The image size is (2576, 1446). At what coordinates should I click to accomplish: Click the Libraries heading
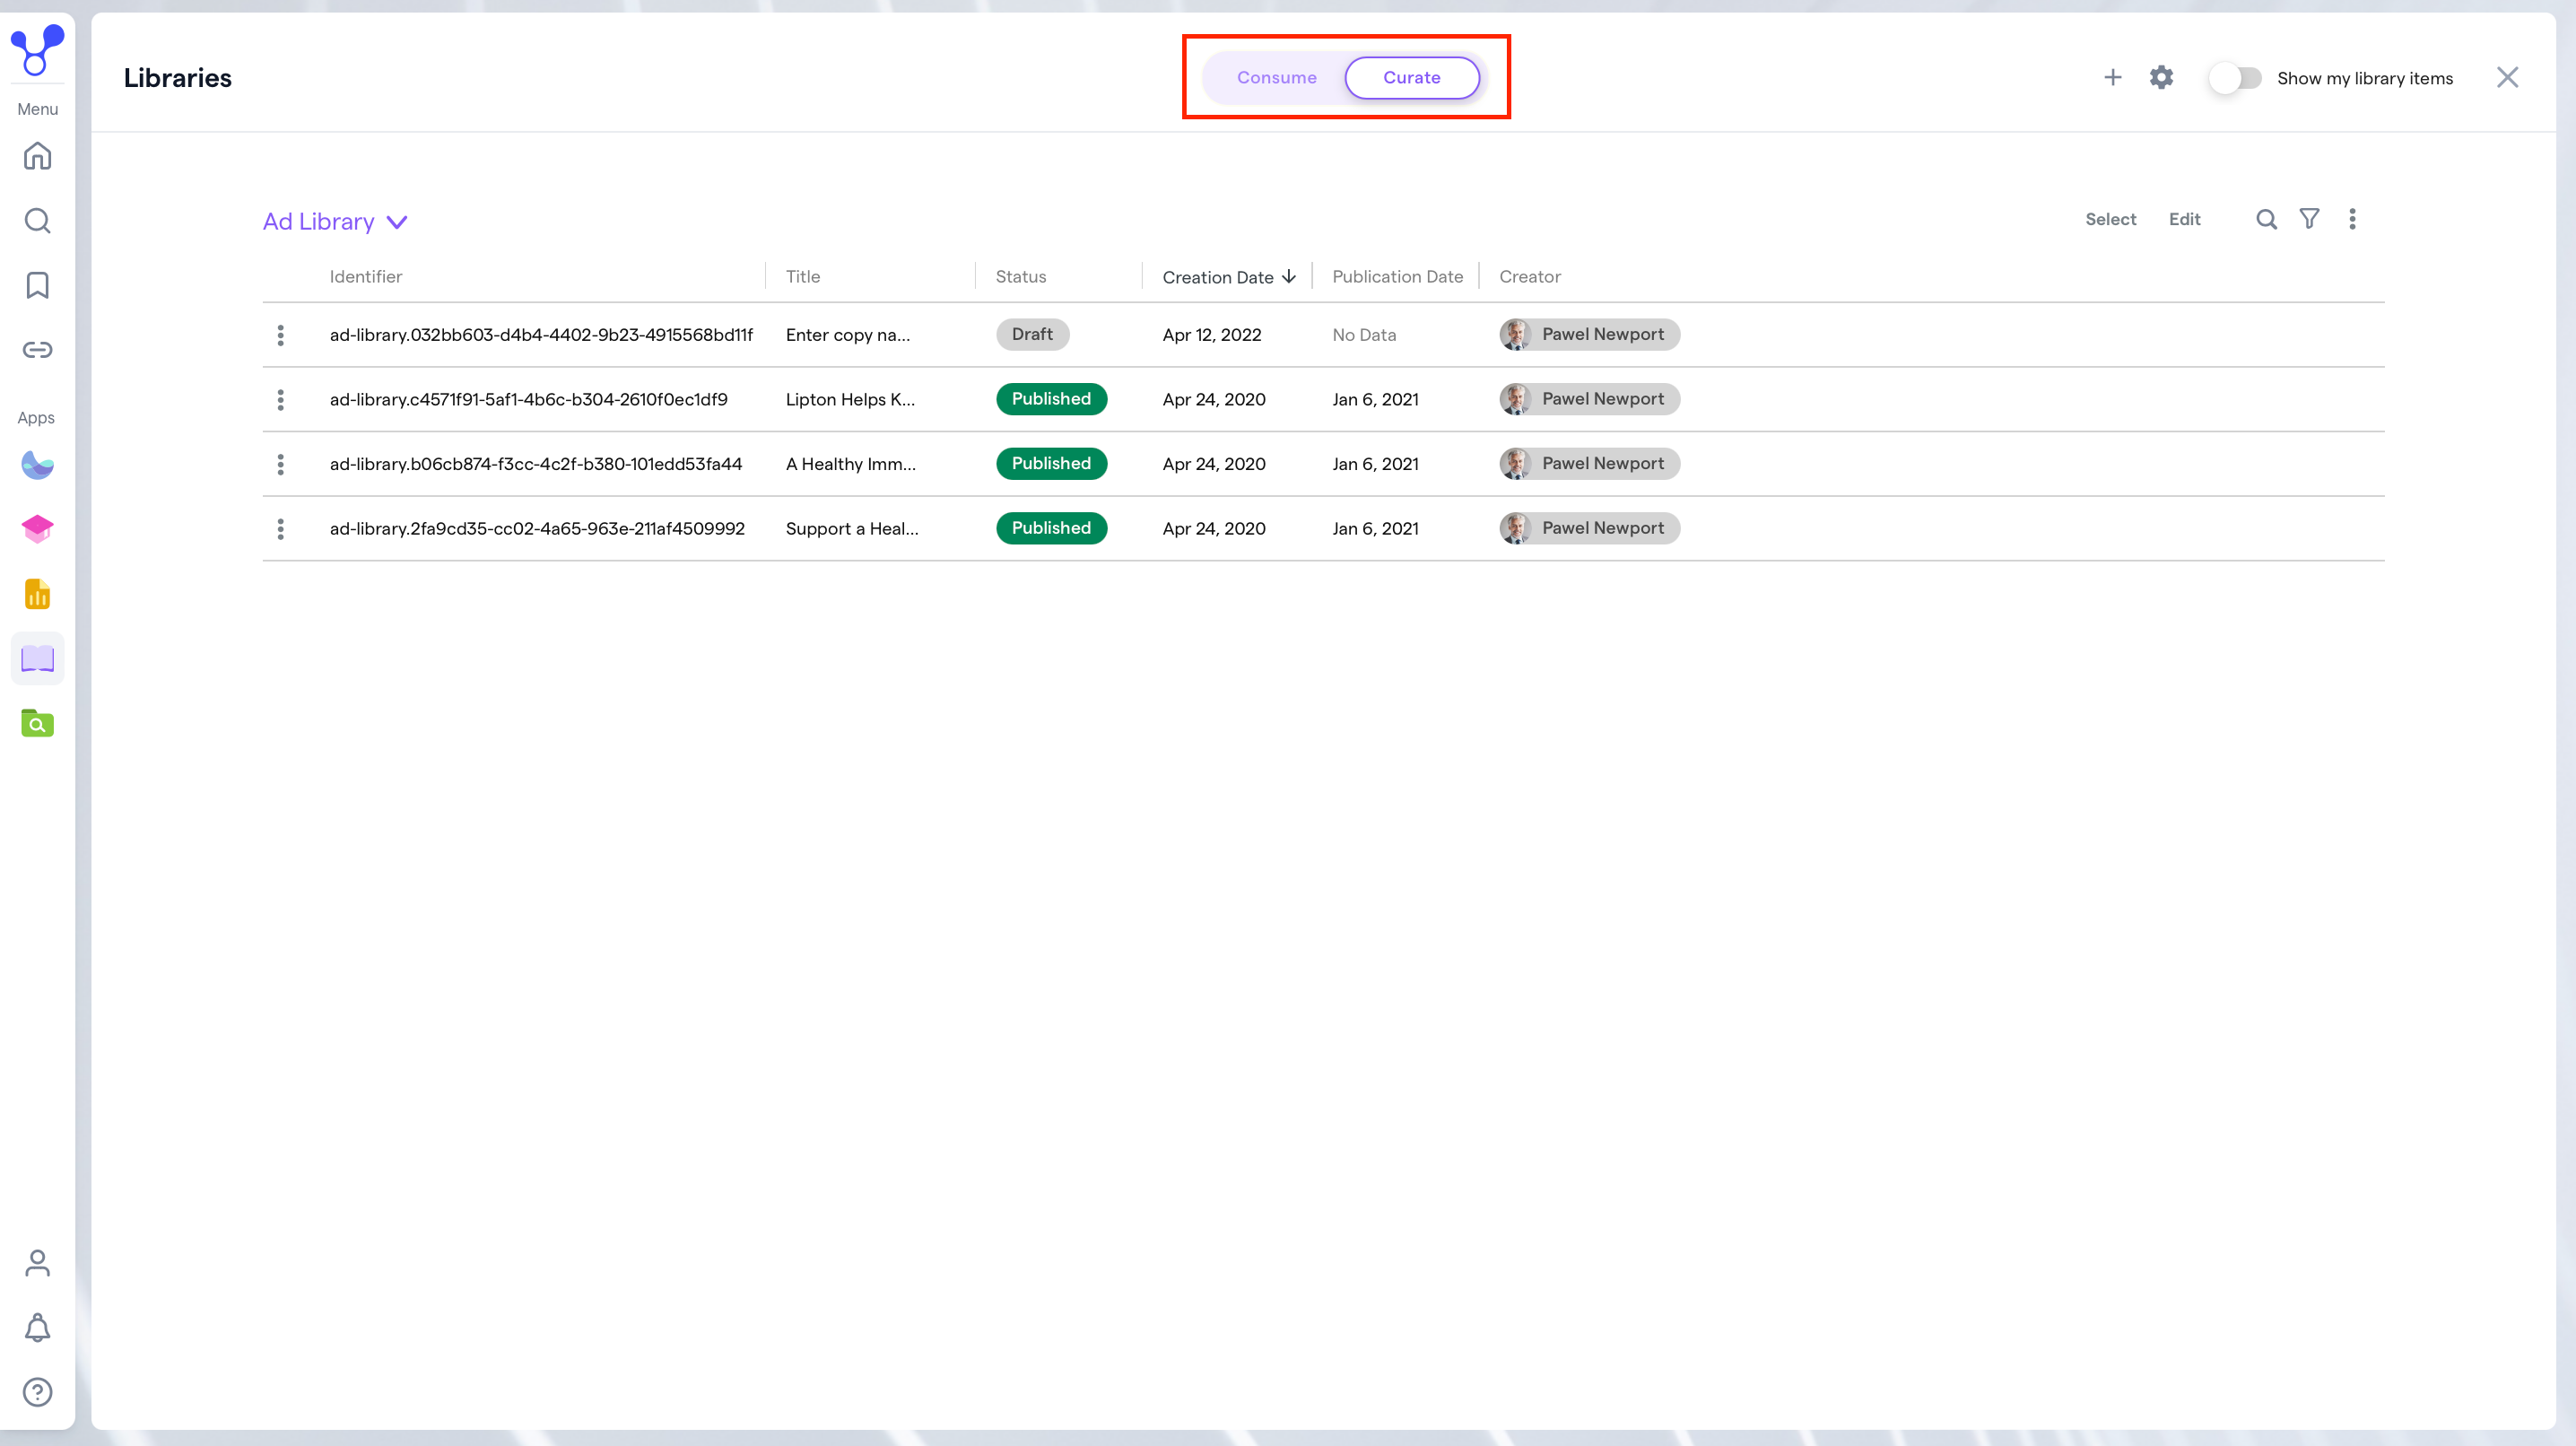pyautogui.click(x=178, y=78)
